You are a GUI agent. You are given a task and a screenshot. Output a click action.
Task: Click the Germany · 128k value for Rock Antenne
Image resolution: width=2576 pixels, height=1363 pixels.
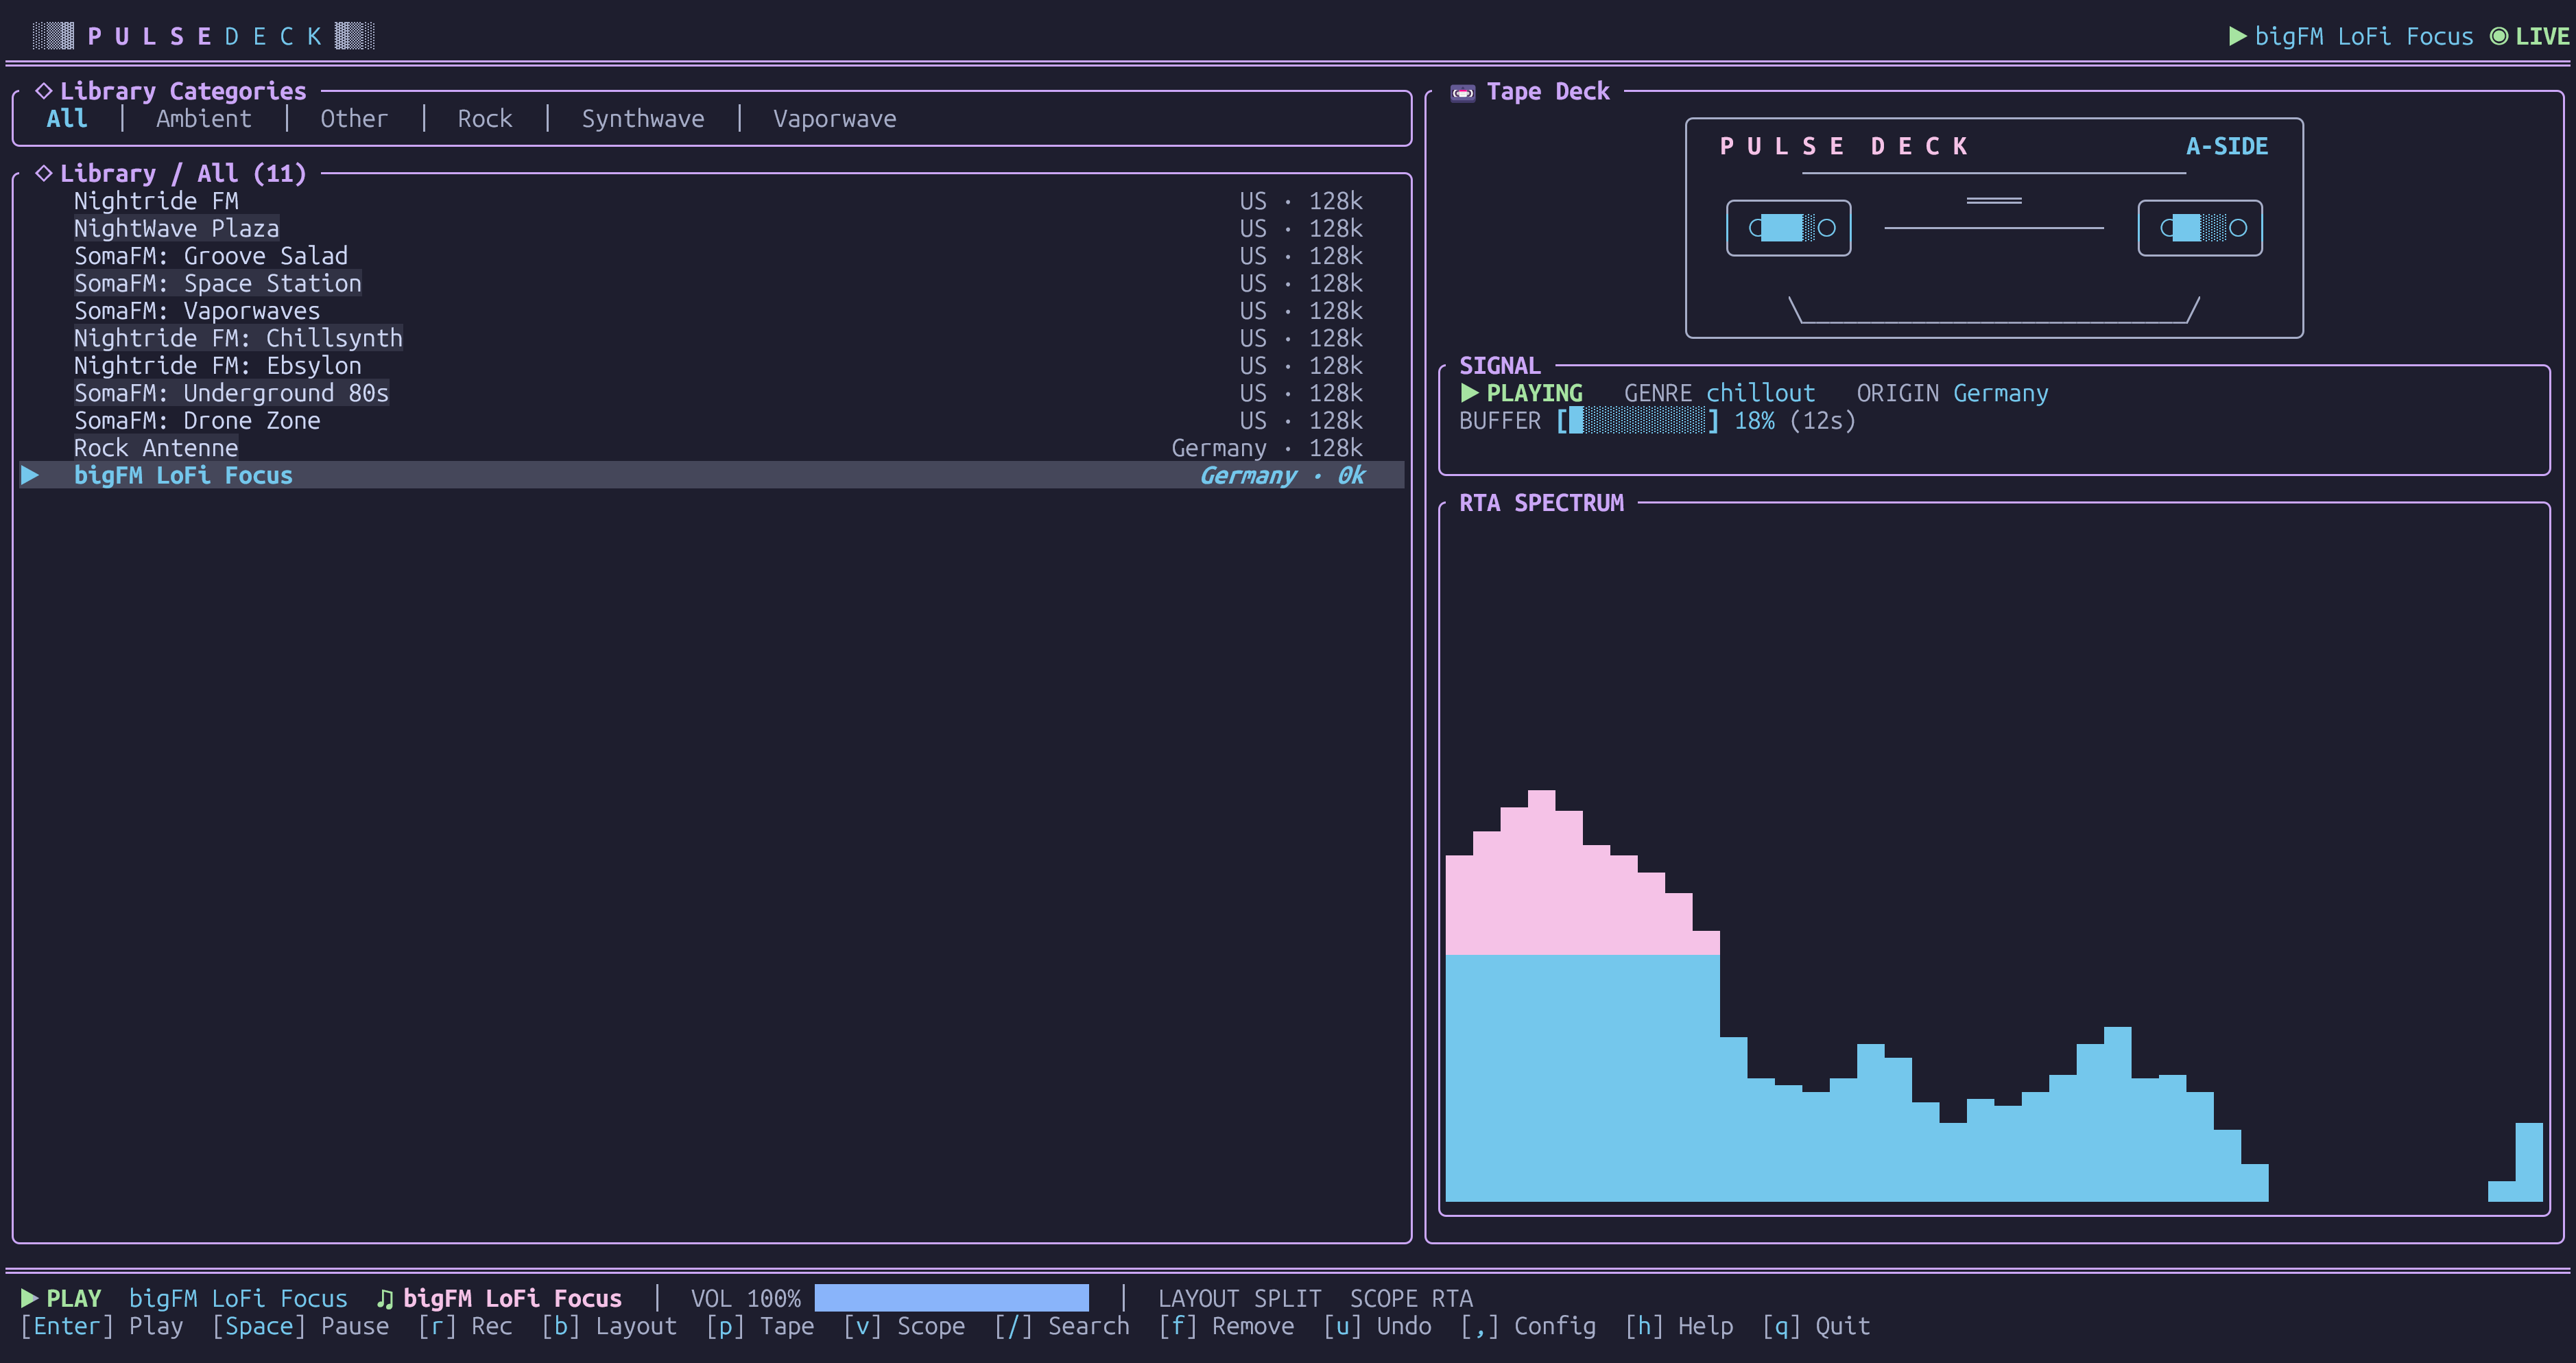coord(1267,448)
